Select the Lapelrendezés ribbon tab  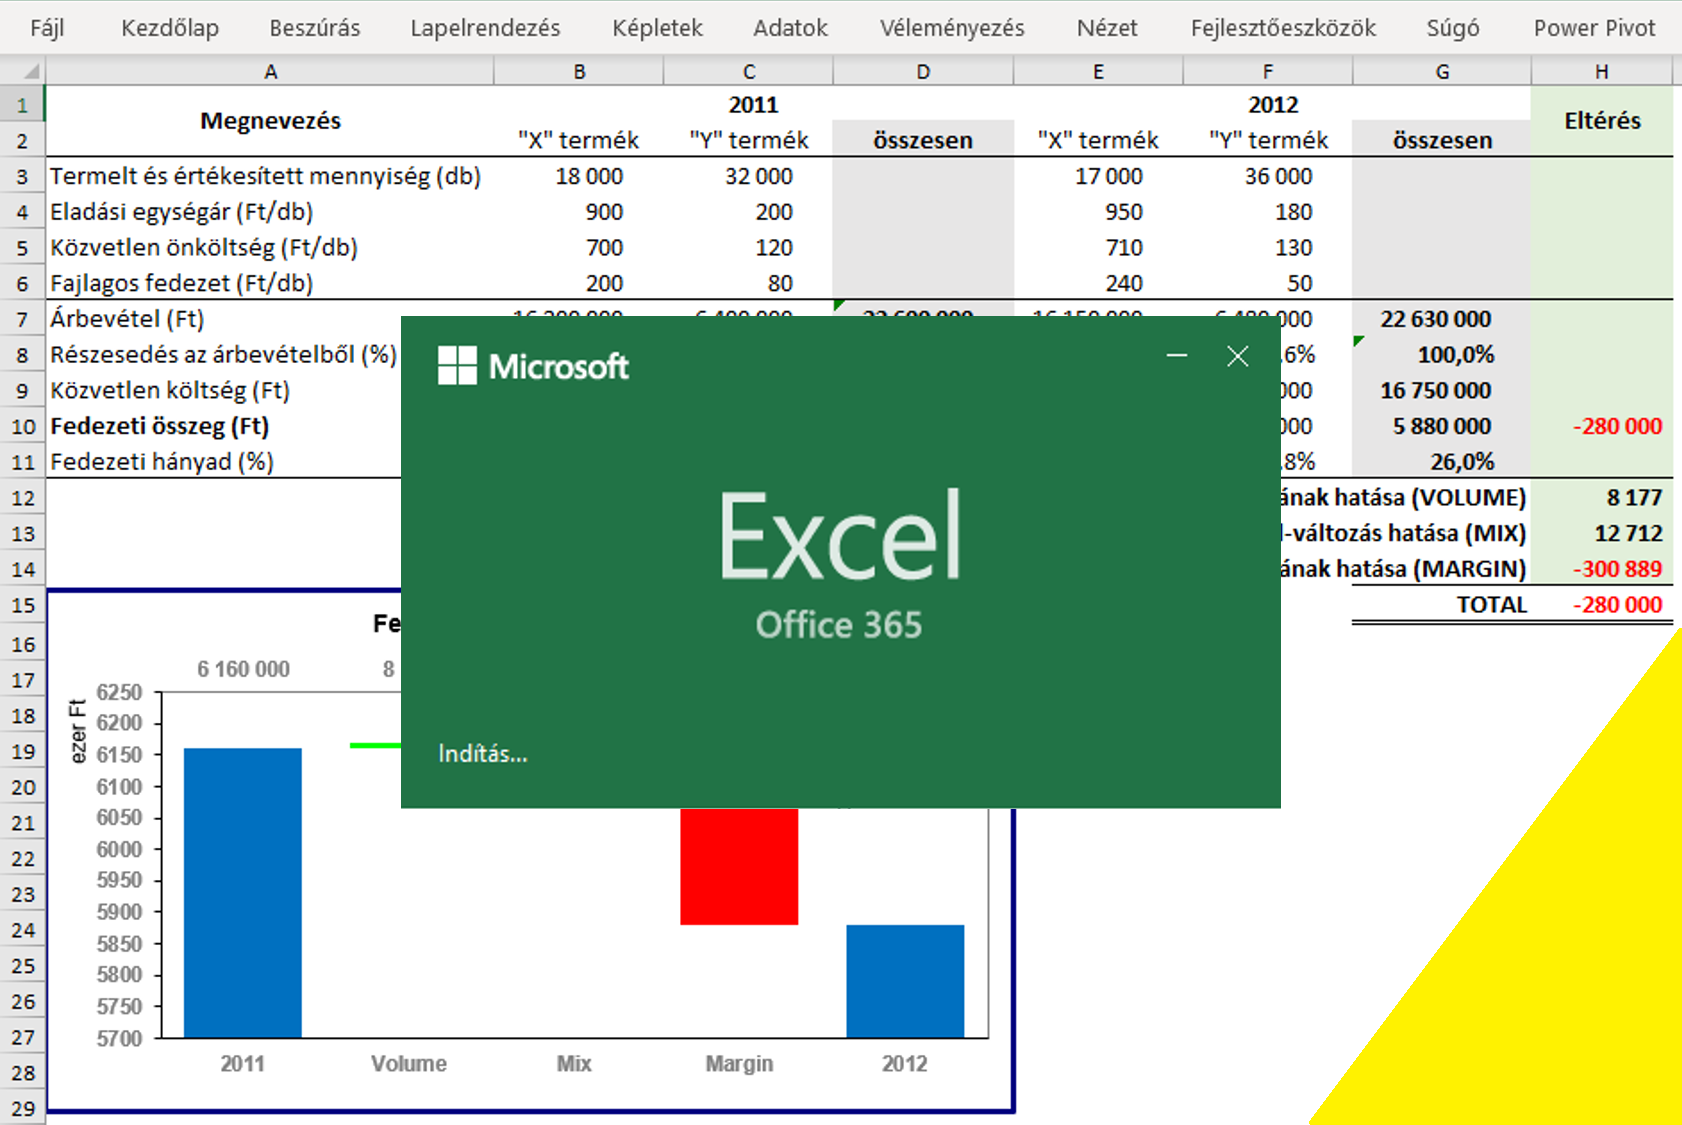tap(485, 28)
